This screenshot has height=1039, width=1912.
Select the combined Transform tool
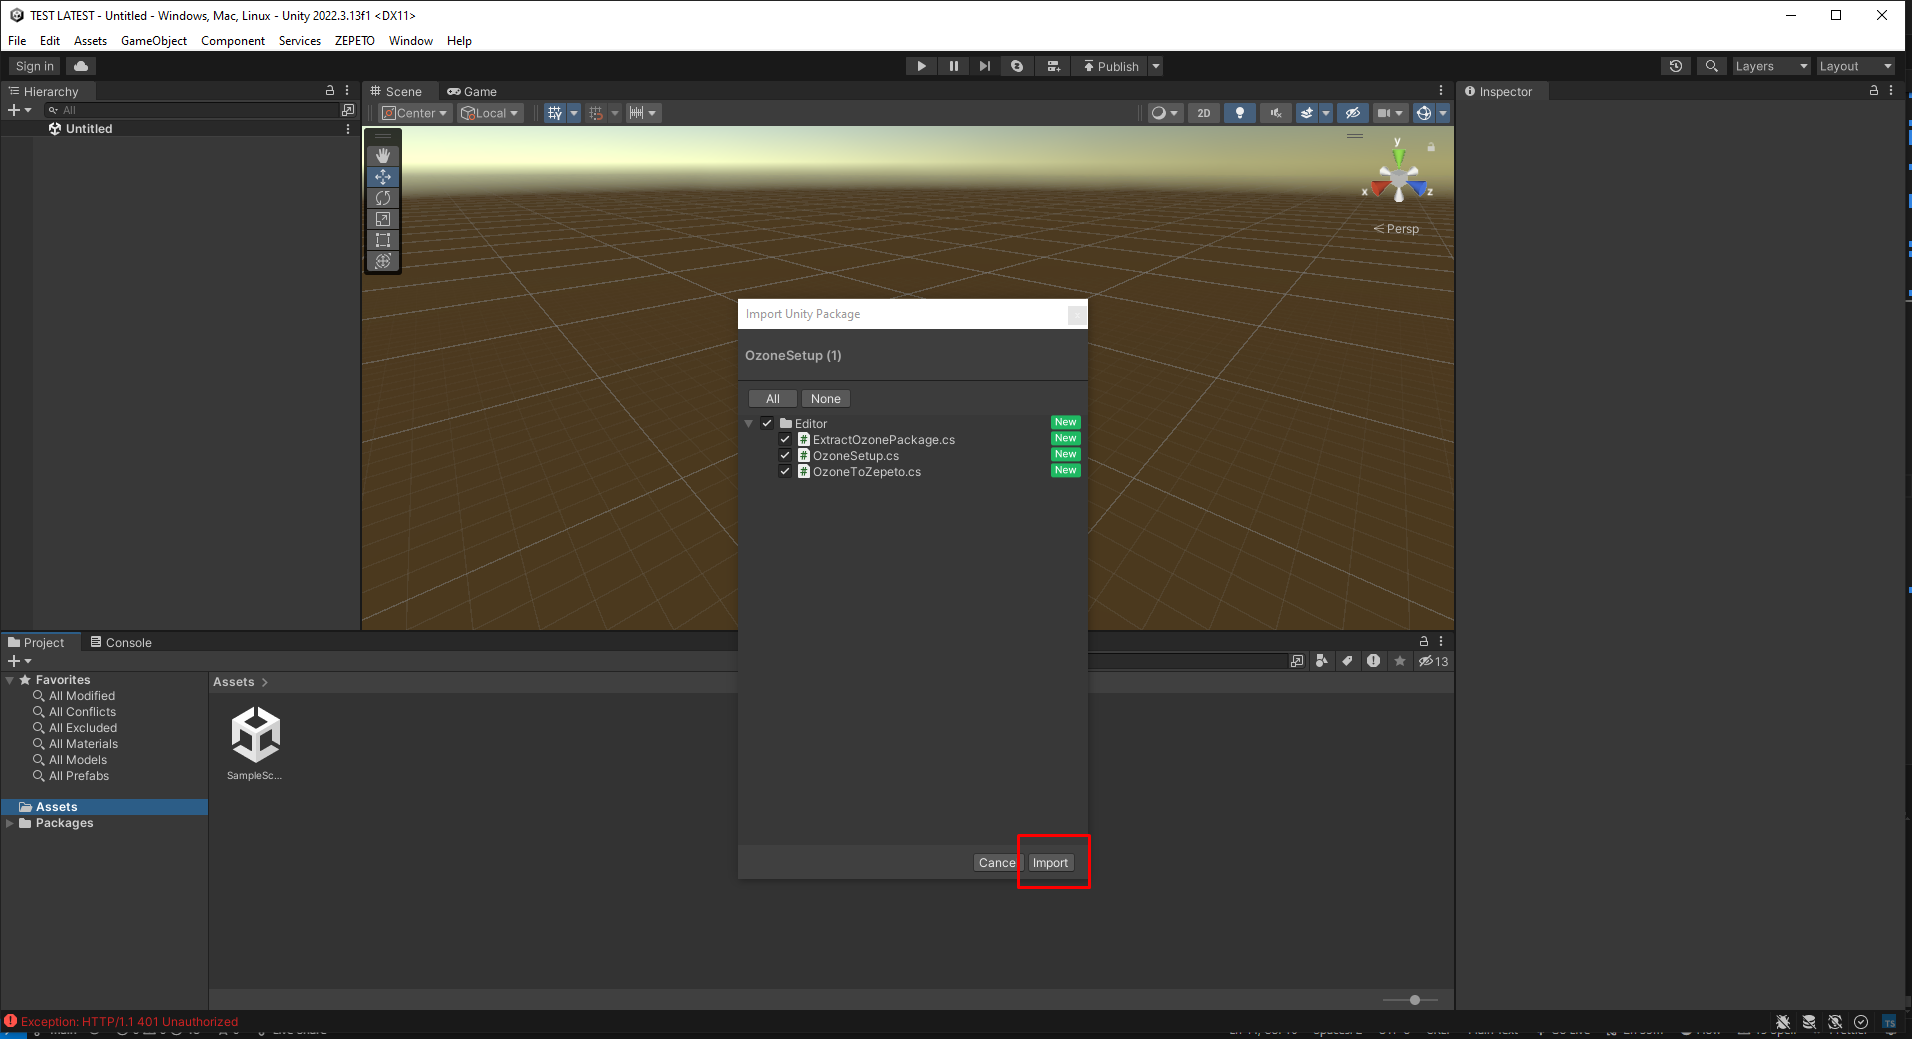(383, 261)
